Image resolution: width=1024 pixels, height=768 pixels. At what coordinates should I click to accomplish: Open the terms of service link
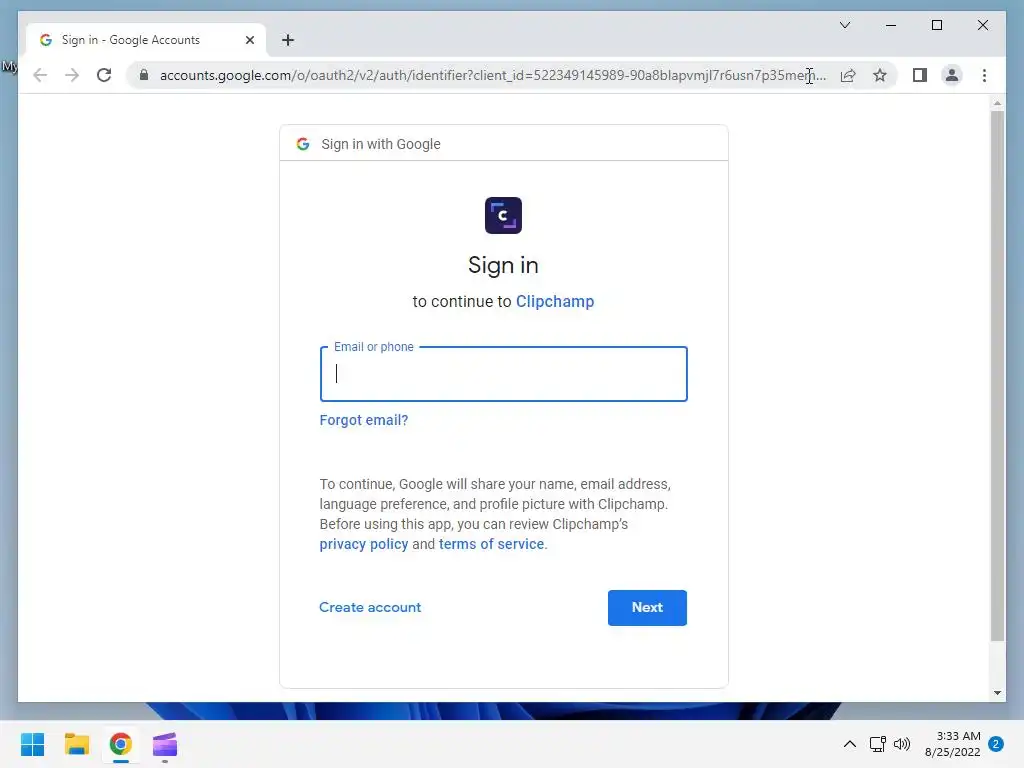tap(491, 544)
